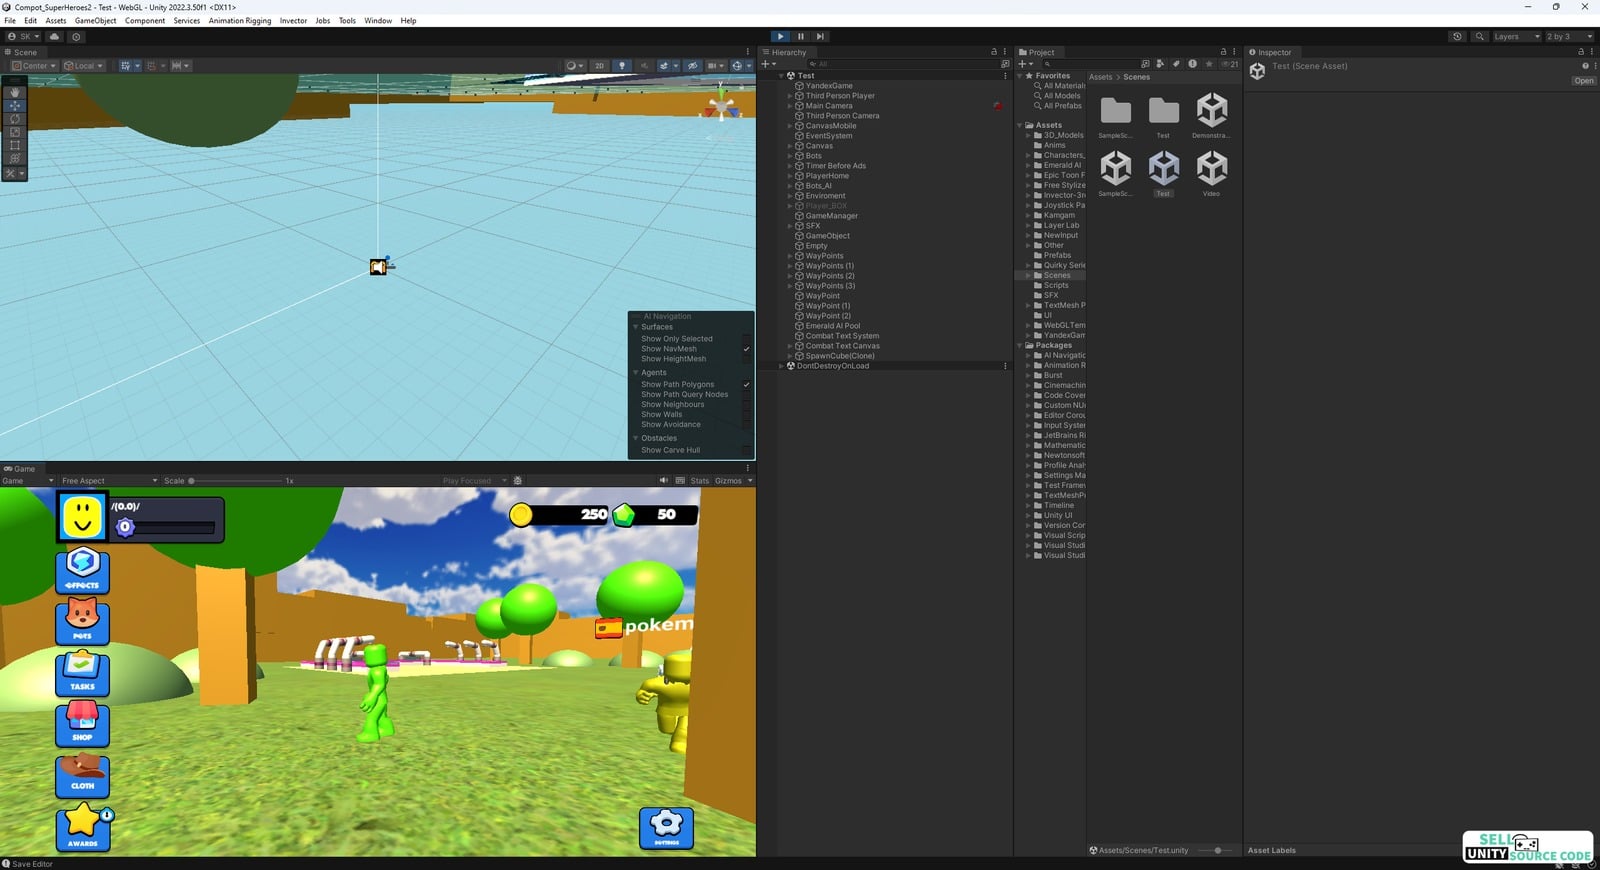Expand the DontDestroyOnLoad scene in Hierarchy
The image size is (1600, 870).
tap(781, 366)
